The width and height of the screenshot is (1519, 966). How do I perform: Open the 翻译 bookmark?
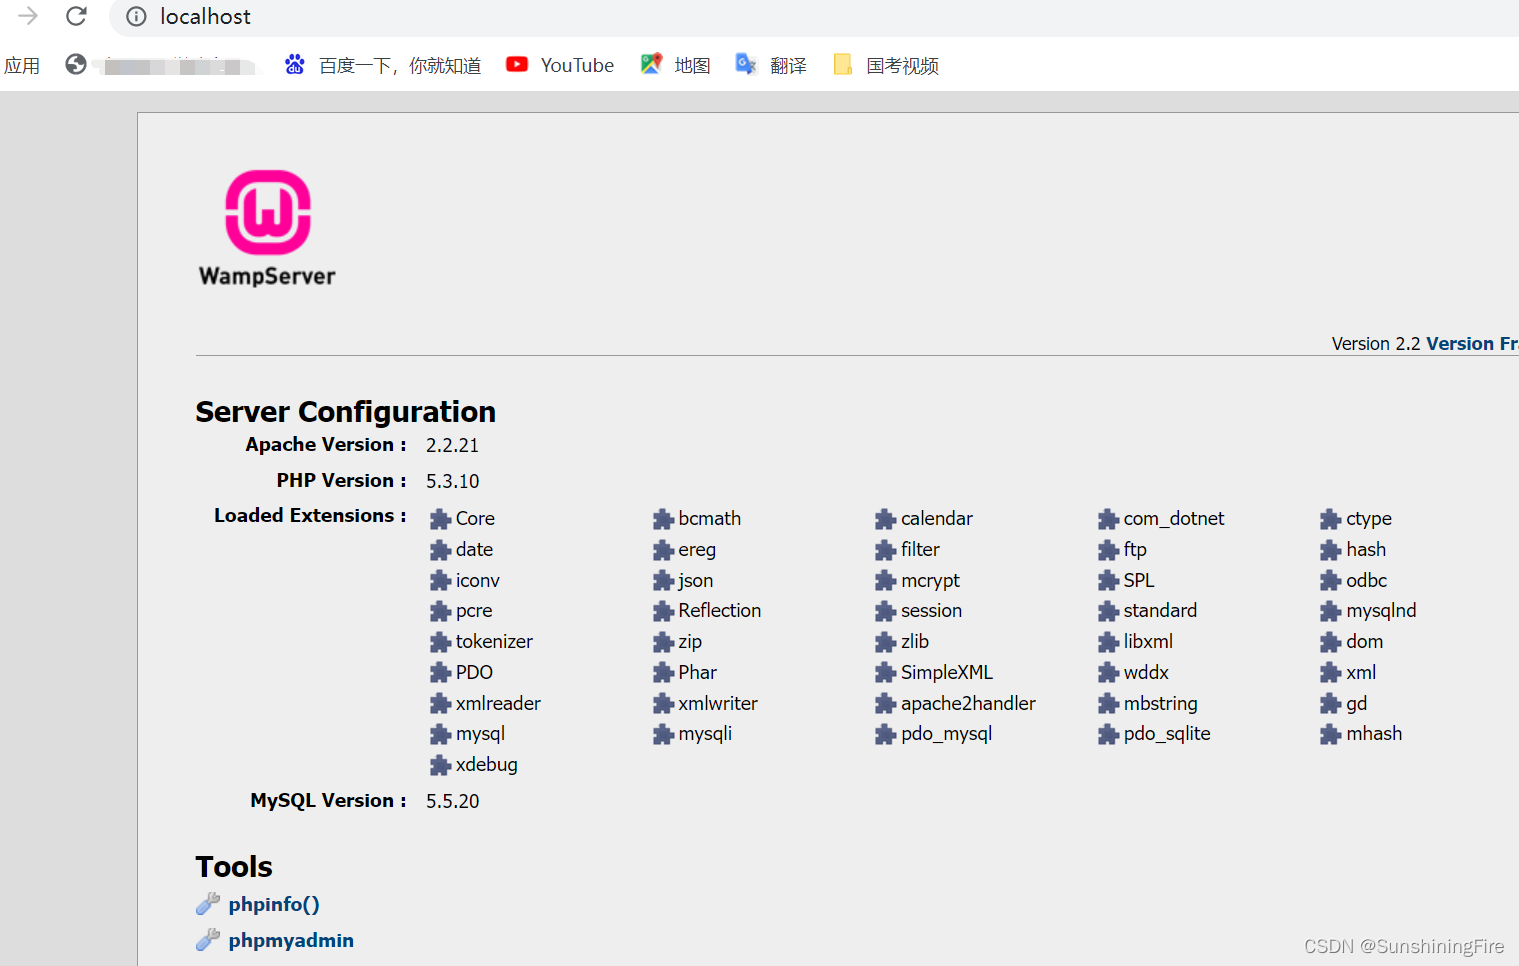coord(788,66)
